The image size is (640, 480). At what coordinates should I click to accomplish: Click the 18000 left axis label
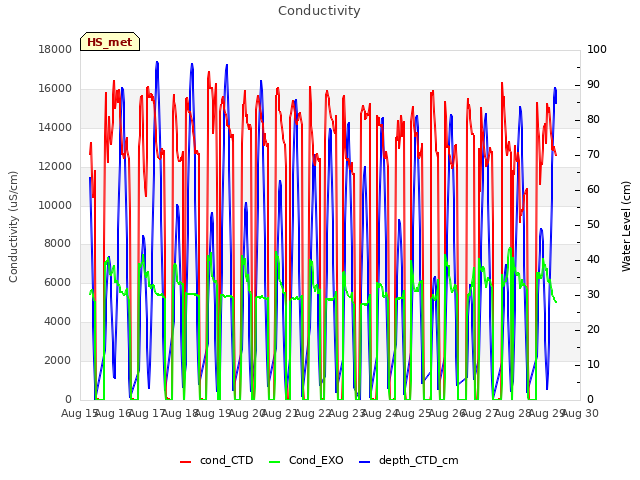[x=55, y=49]
